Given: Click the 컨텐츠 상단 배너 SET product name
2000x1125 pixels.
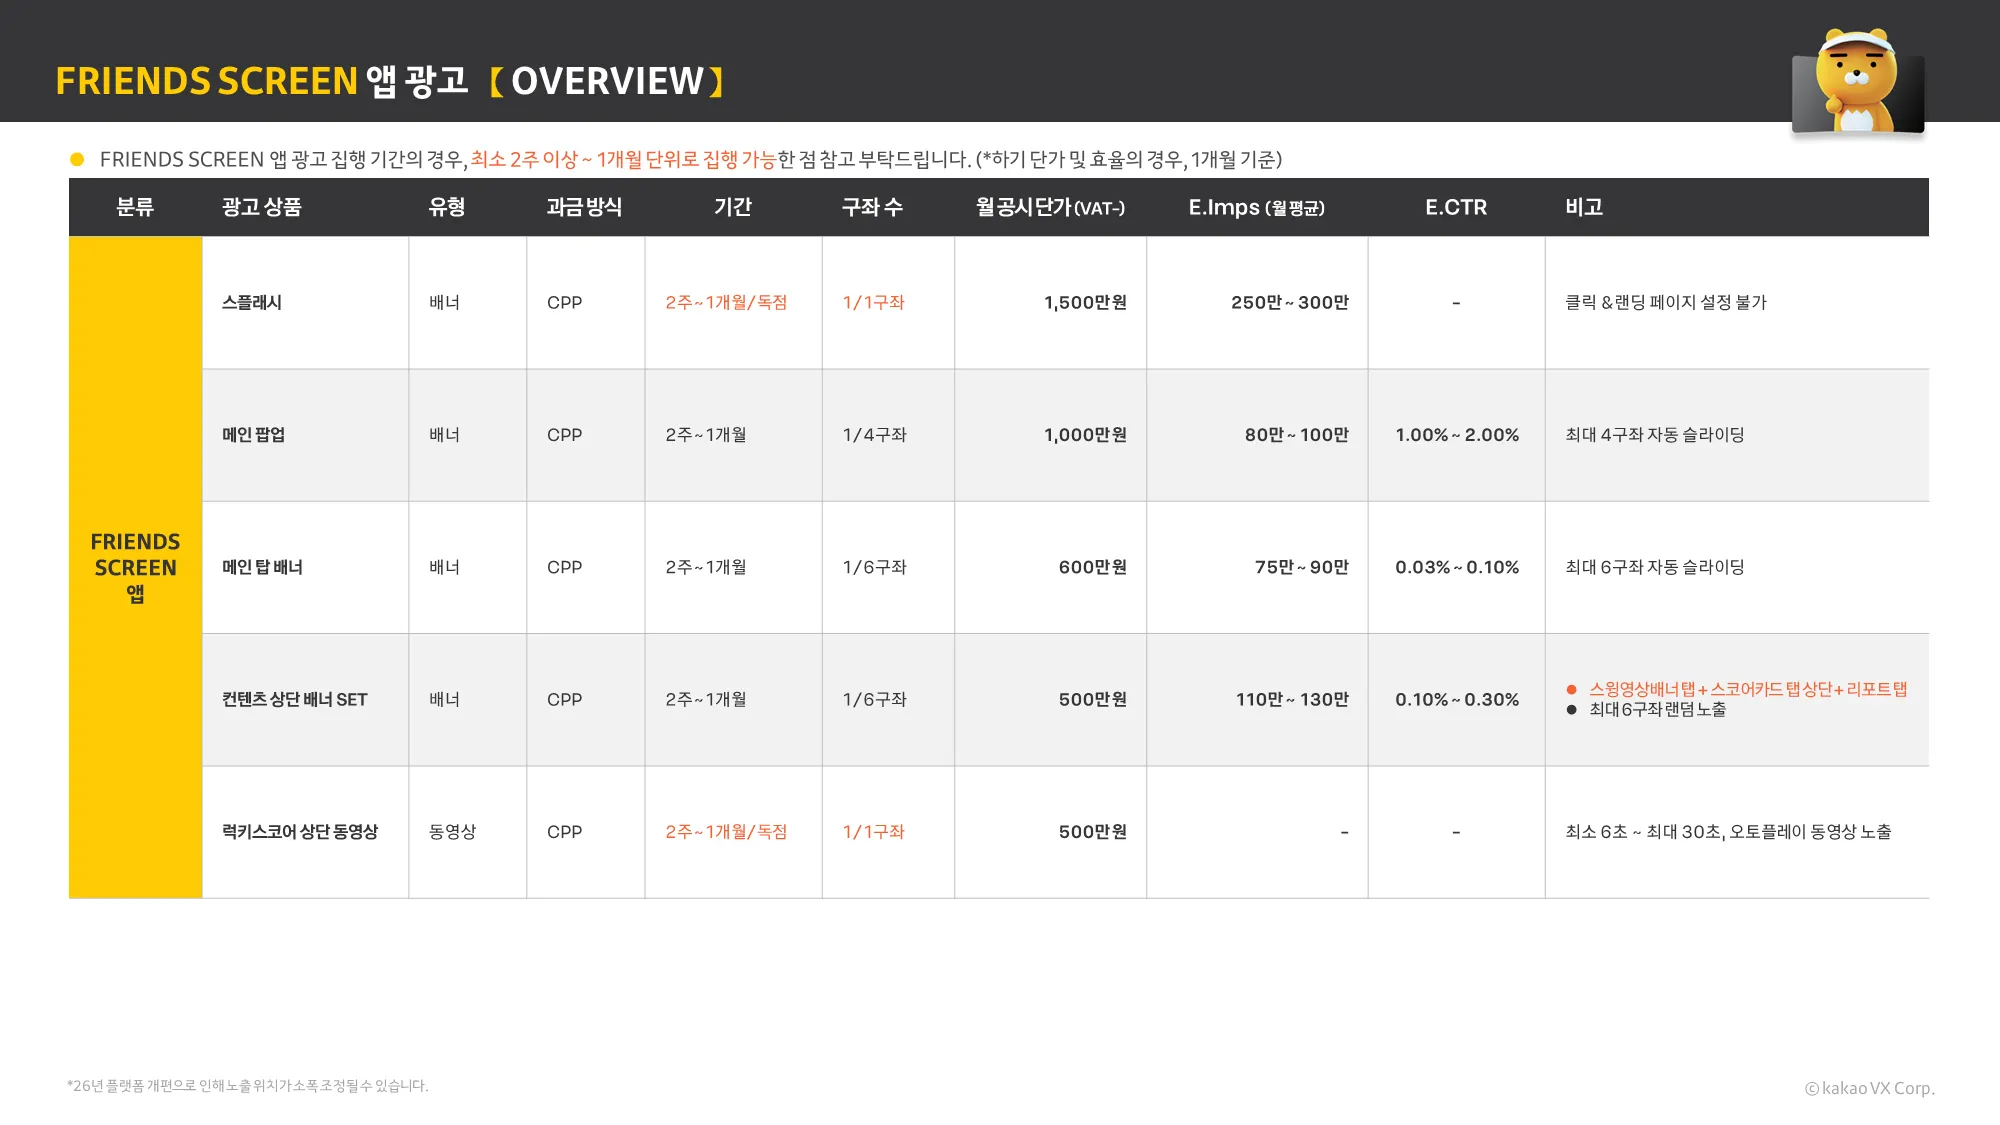Looking at the screenshot, I should click(294, 700).
